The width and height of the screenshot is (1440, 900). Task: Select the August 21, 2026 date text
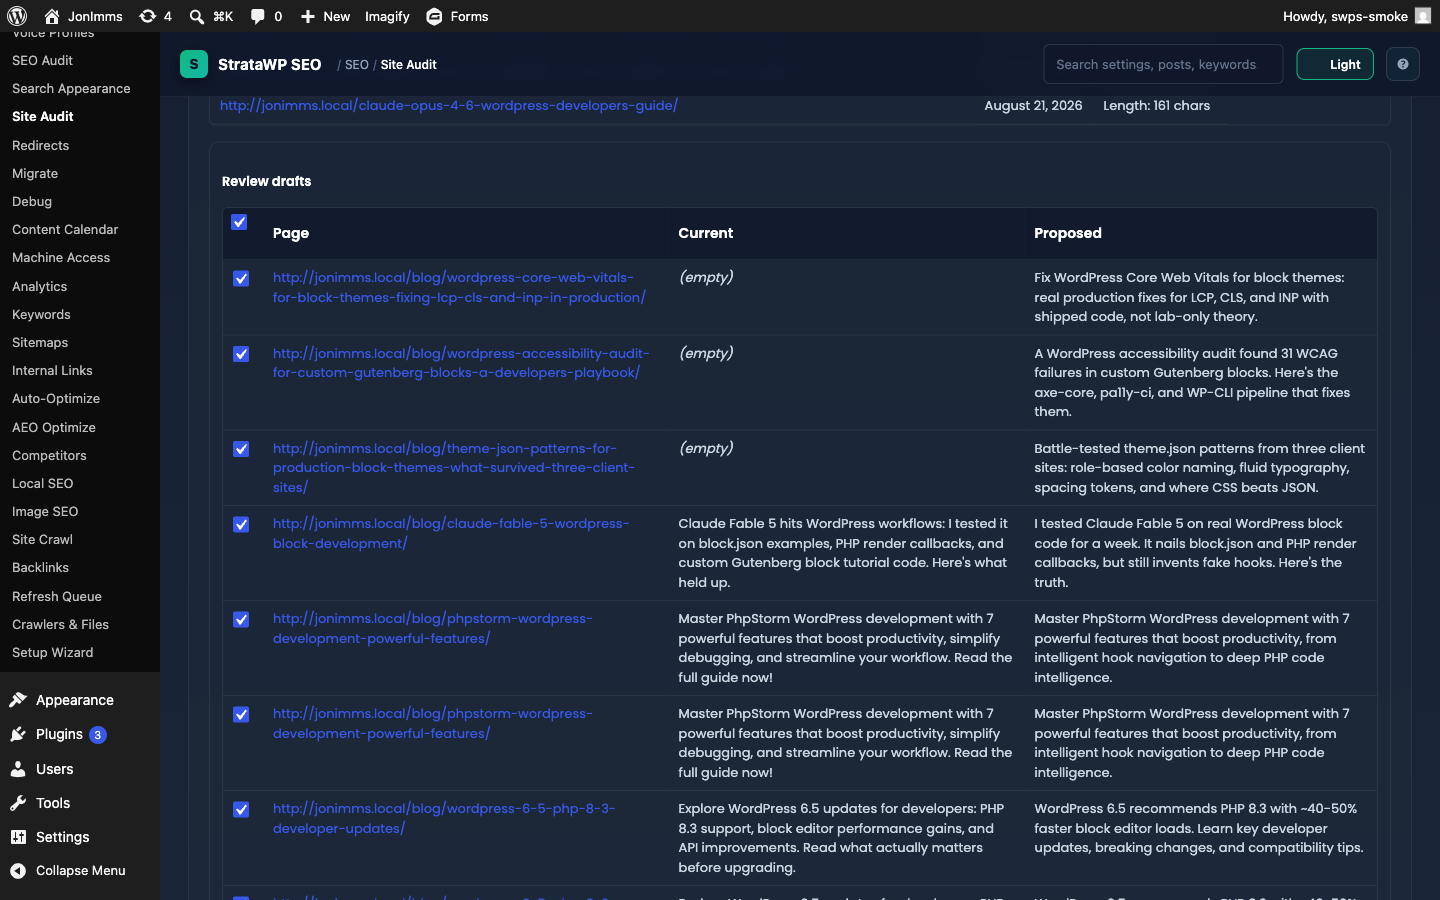pyautogui.click(x=1033, y=105)
